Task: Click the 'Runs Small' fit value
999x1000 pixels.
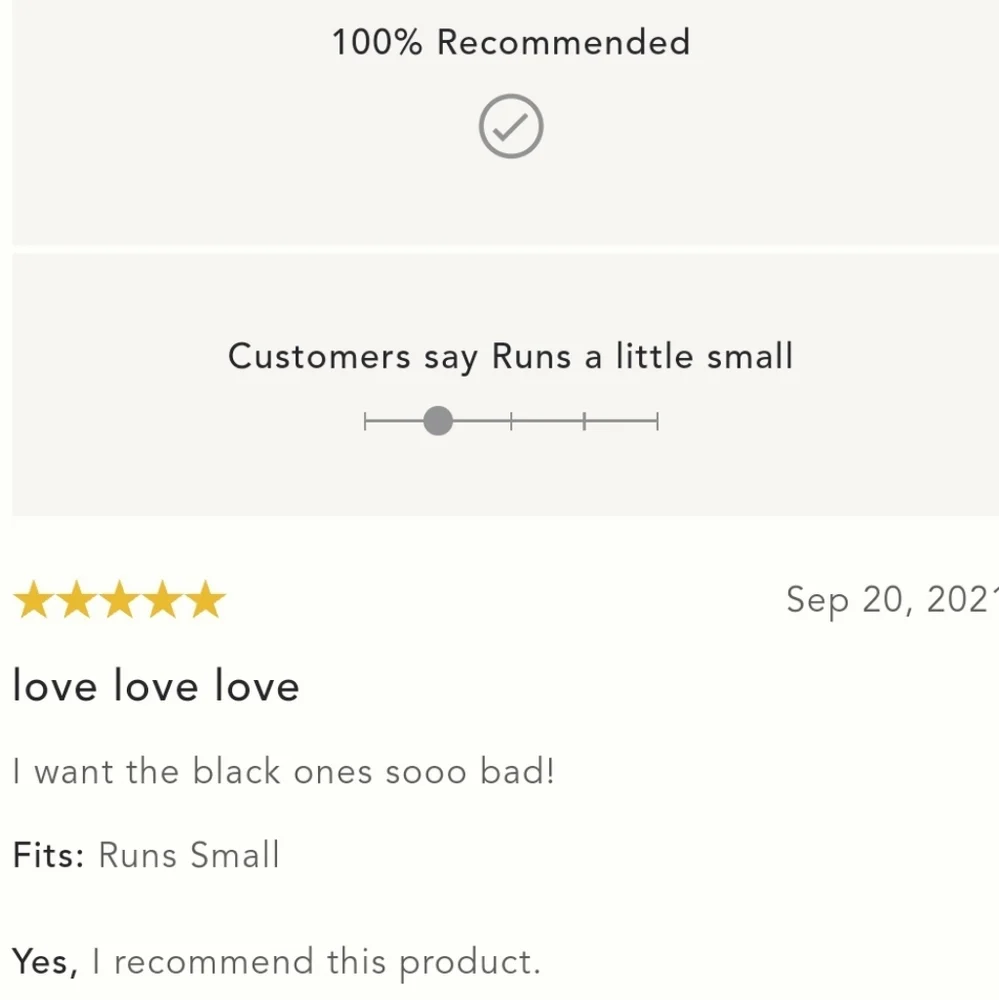Action: tap(189, 855)
